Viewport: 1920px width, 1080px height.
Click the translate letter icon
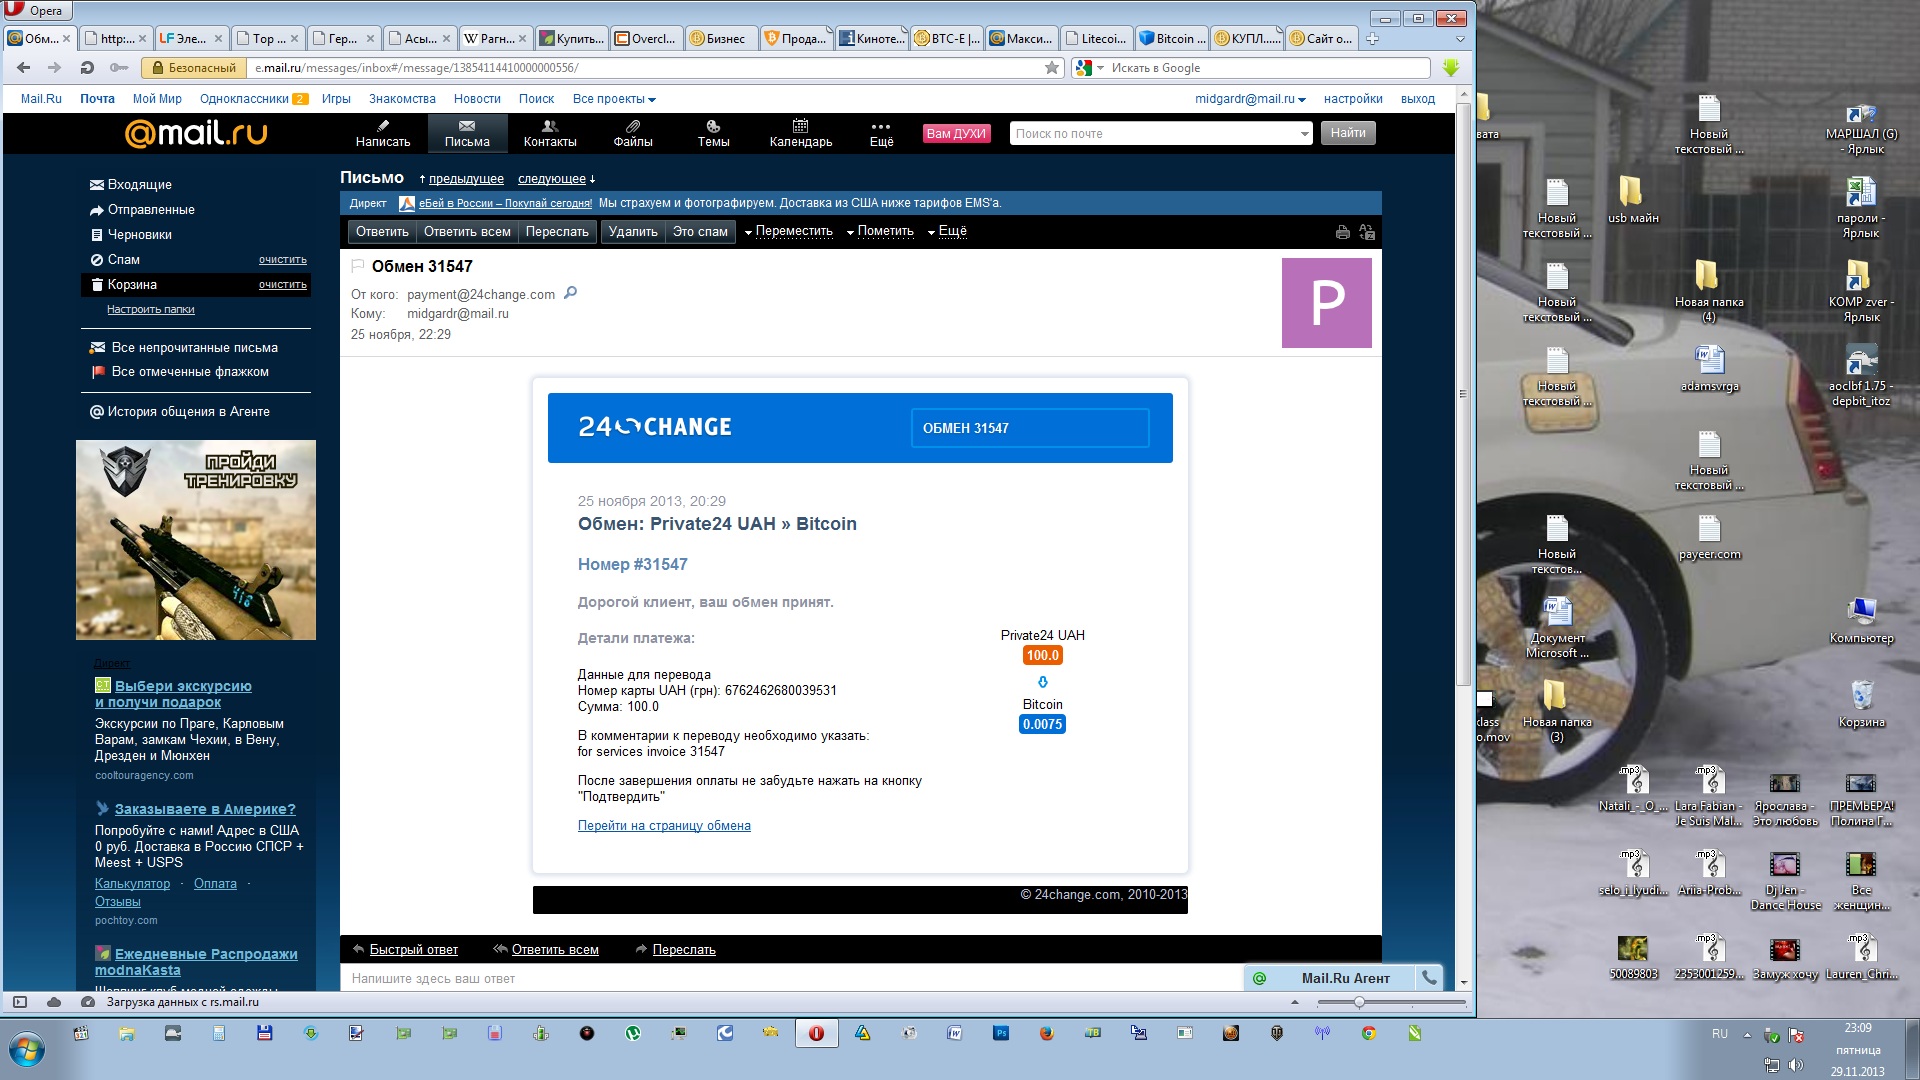(1367, 232)
